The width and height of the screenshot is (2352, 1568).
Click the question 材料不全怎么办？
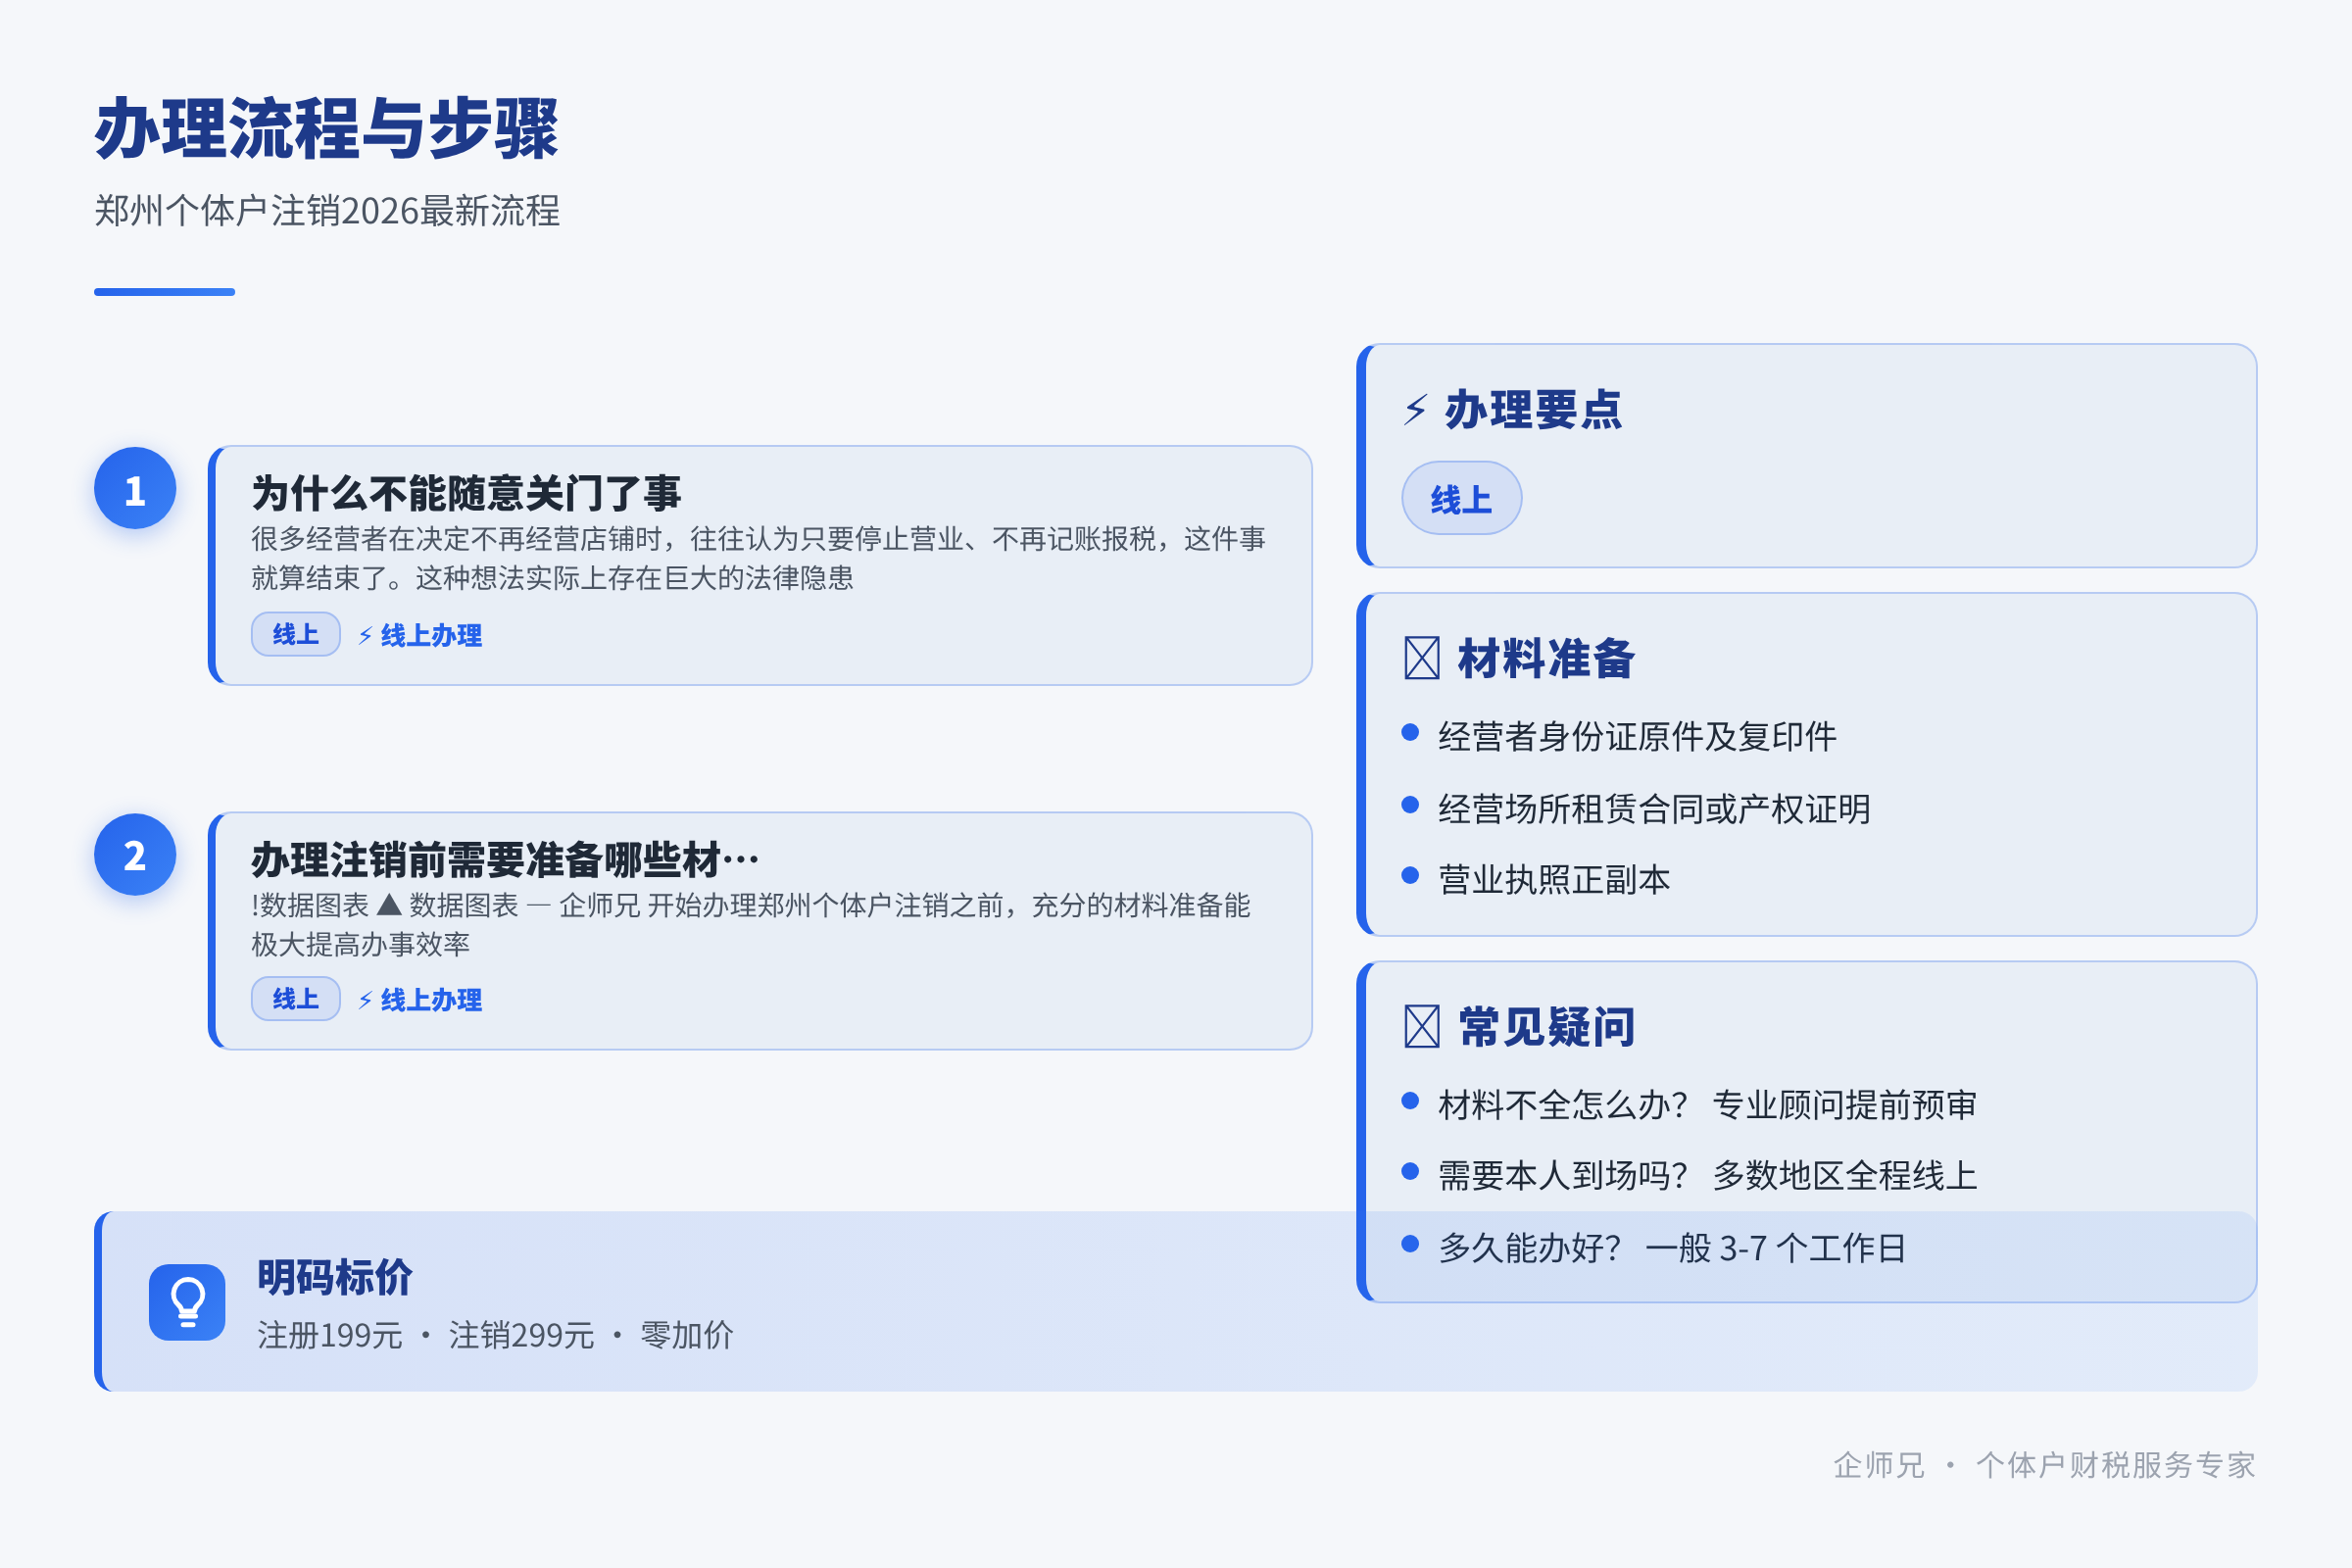(x=1563, y=1104)
